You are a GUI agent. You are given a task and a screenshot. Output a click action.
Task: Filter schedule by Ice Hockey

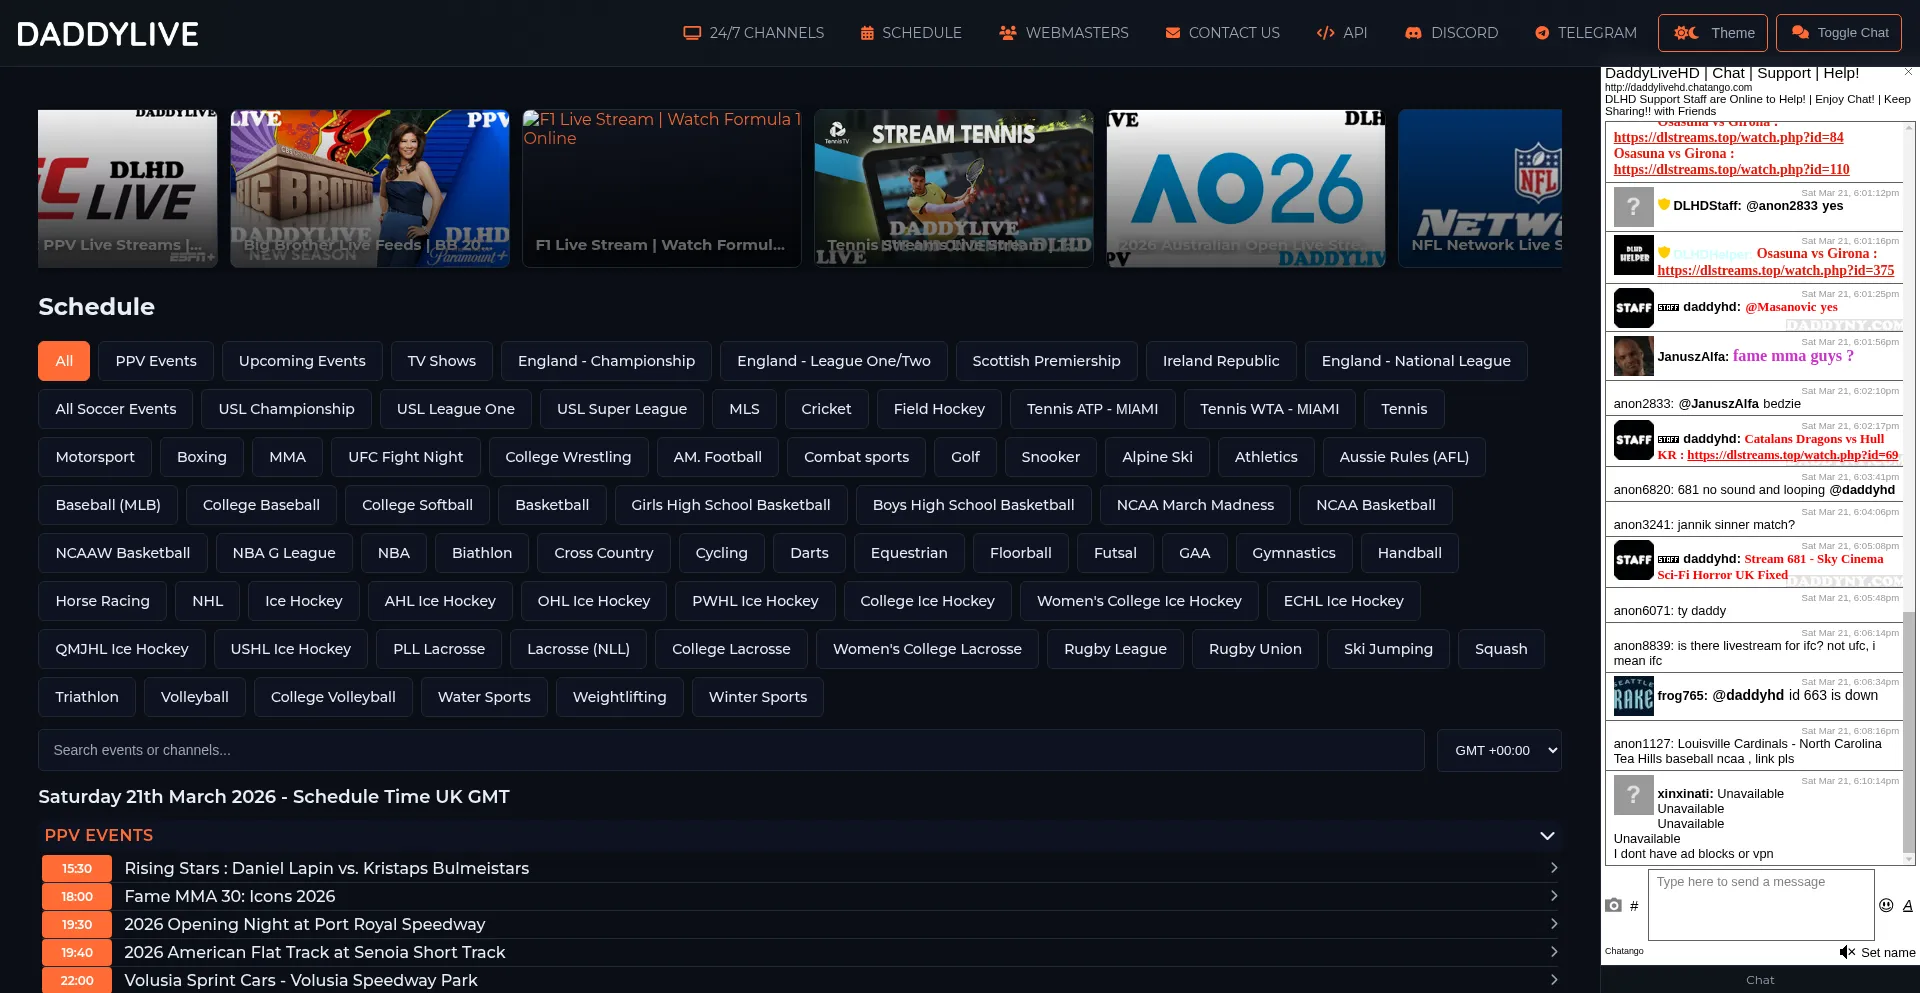[x=303, y=601]
